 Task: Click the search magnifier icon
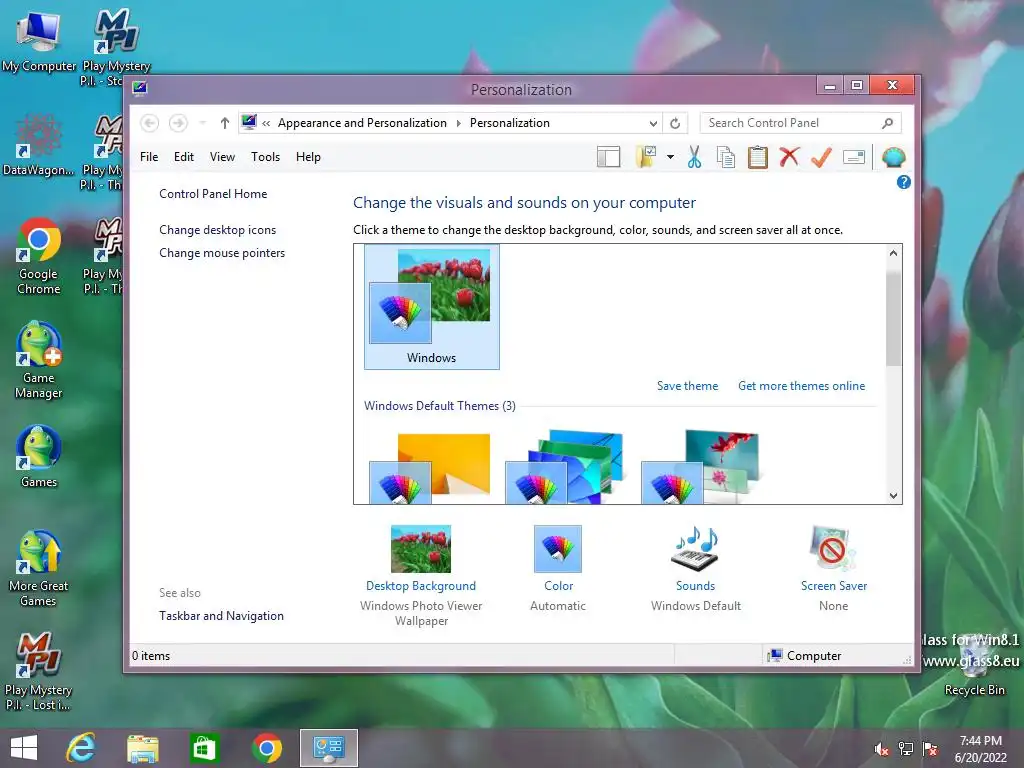[x=888, y=123]
